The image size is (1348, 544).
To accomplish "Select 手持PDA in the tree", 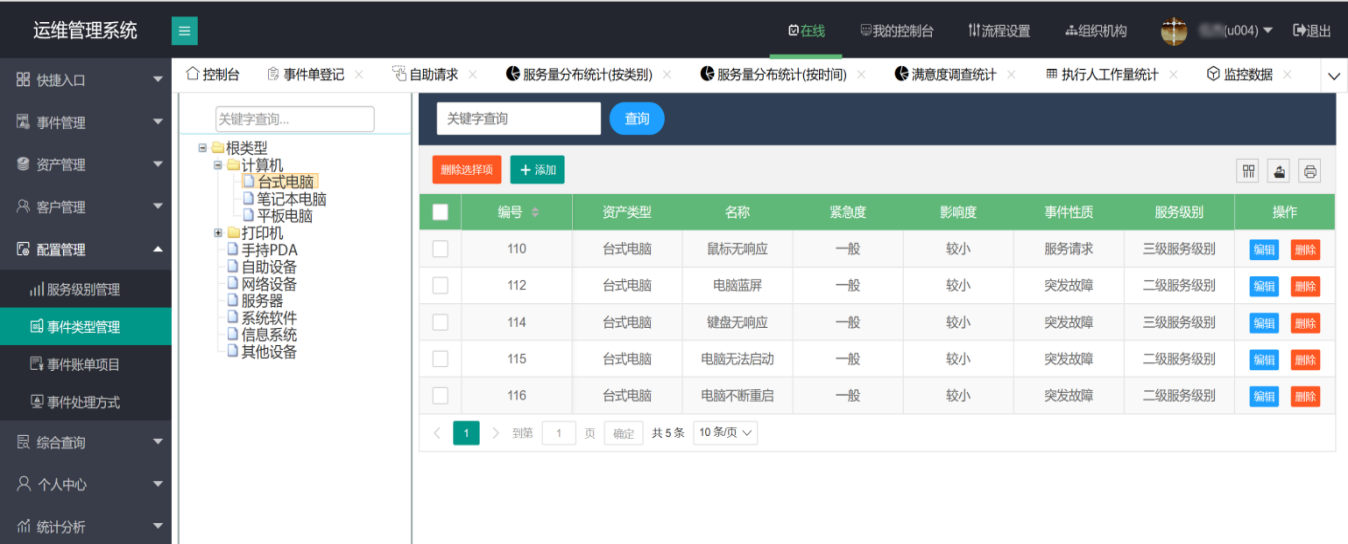I will [269, 250].
